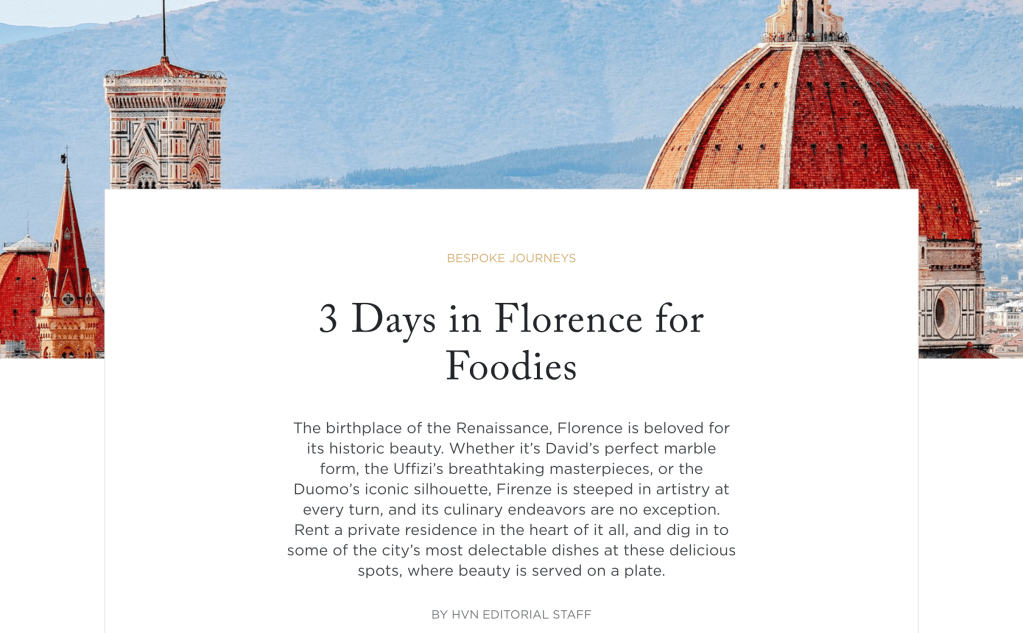Click the lantern atop the Duomo dome

(x=806, y=20)
